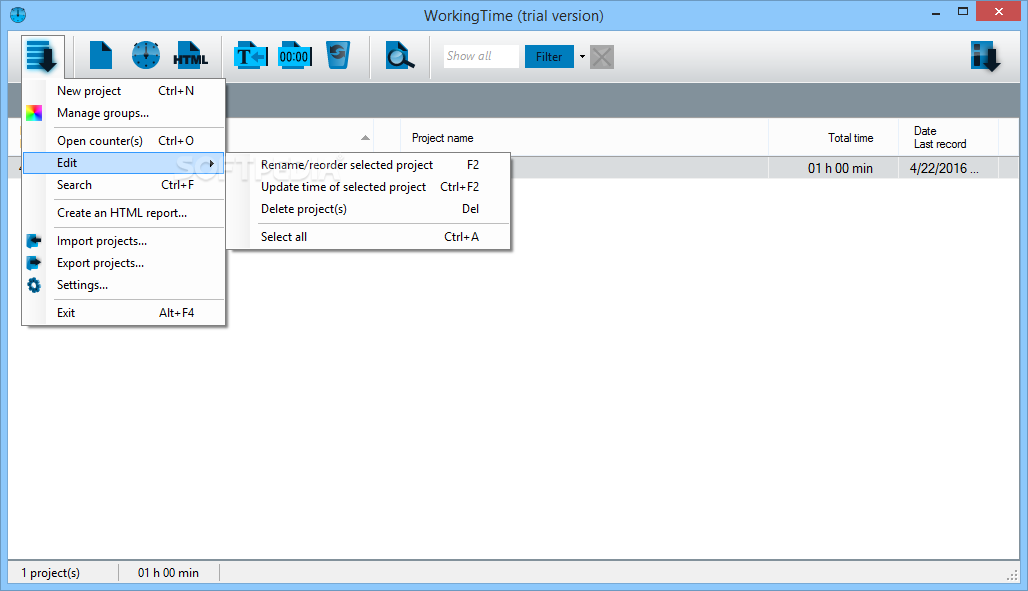Viewport: 1028px width, 591px height.
Task: Click the 00:00 update time icon
Action: click(294, 56)
